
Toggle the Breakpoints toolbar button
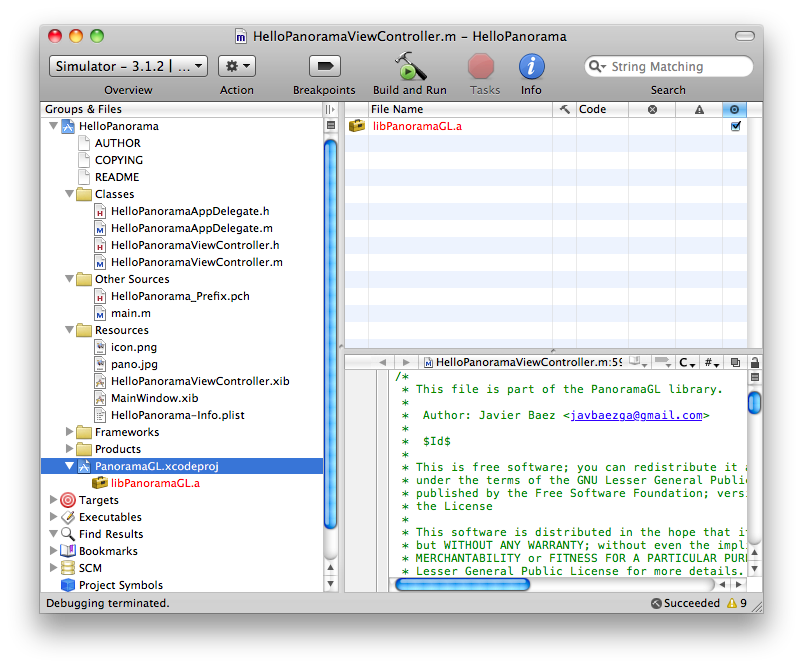click(x=325, y=66)
